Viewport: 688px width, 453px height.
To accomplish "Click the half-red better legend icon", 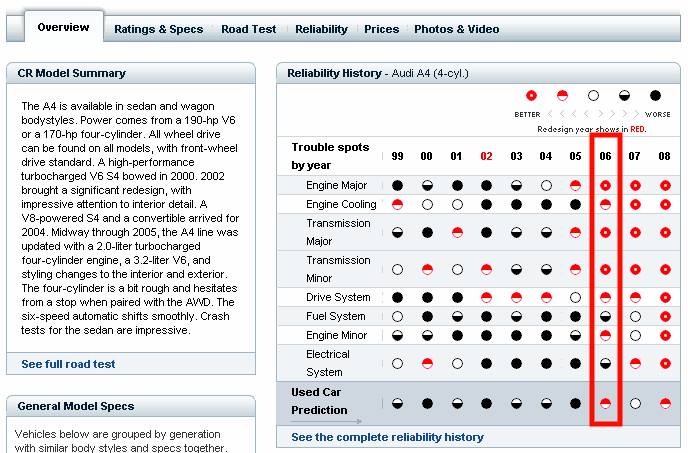I will click(x=562, y=96).
